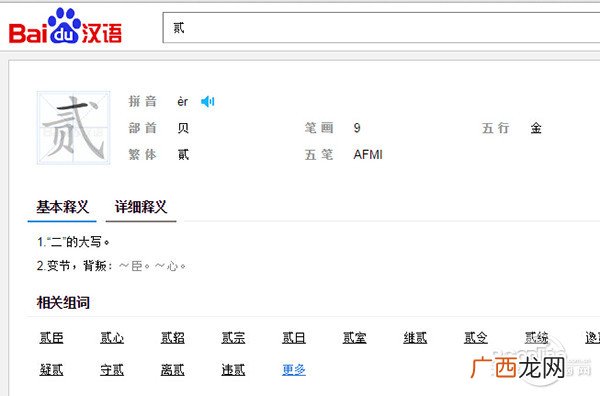Click 更多 to show more words
The image size is (600, 396).
click(x=293, y=370)
